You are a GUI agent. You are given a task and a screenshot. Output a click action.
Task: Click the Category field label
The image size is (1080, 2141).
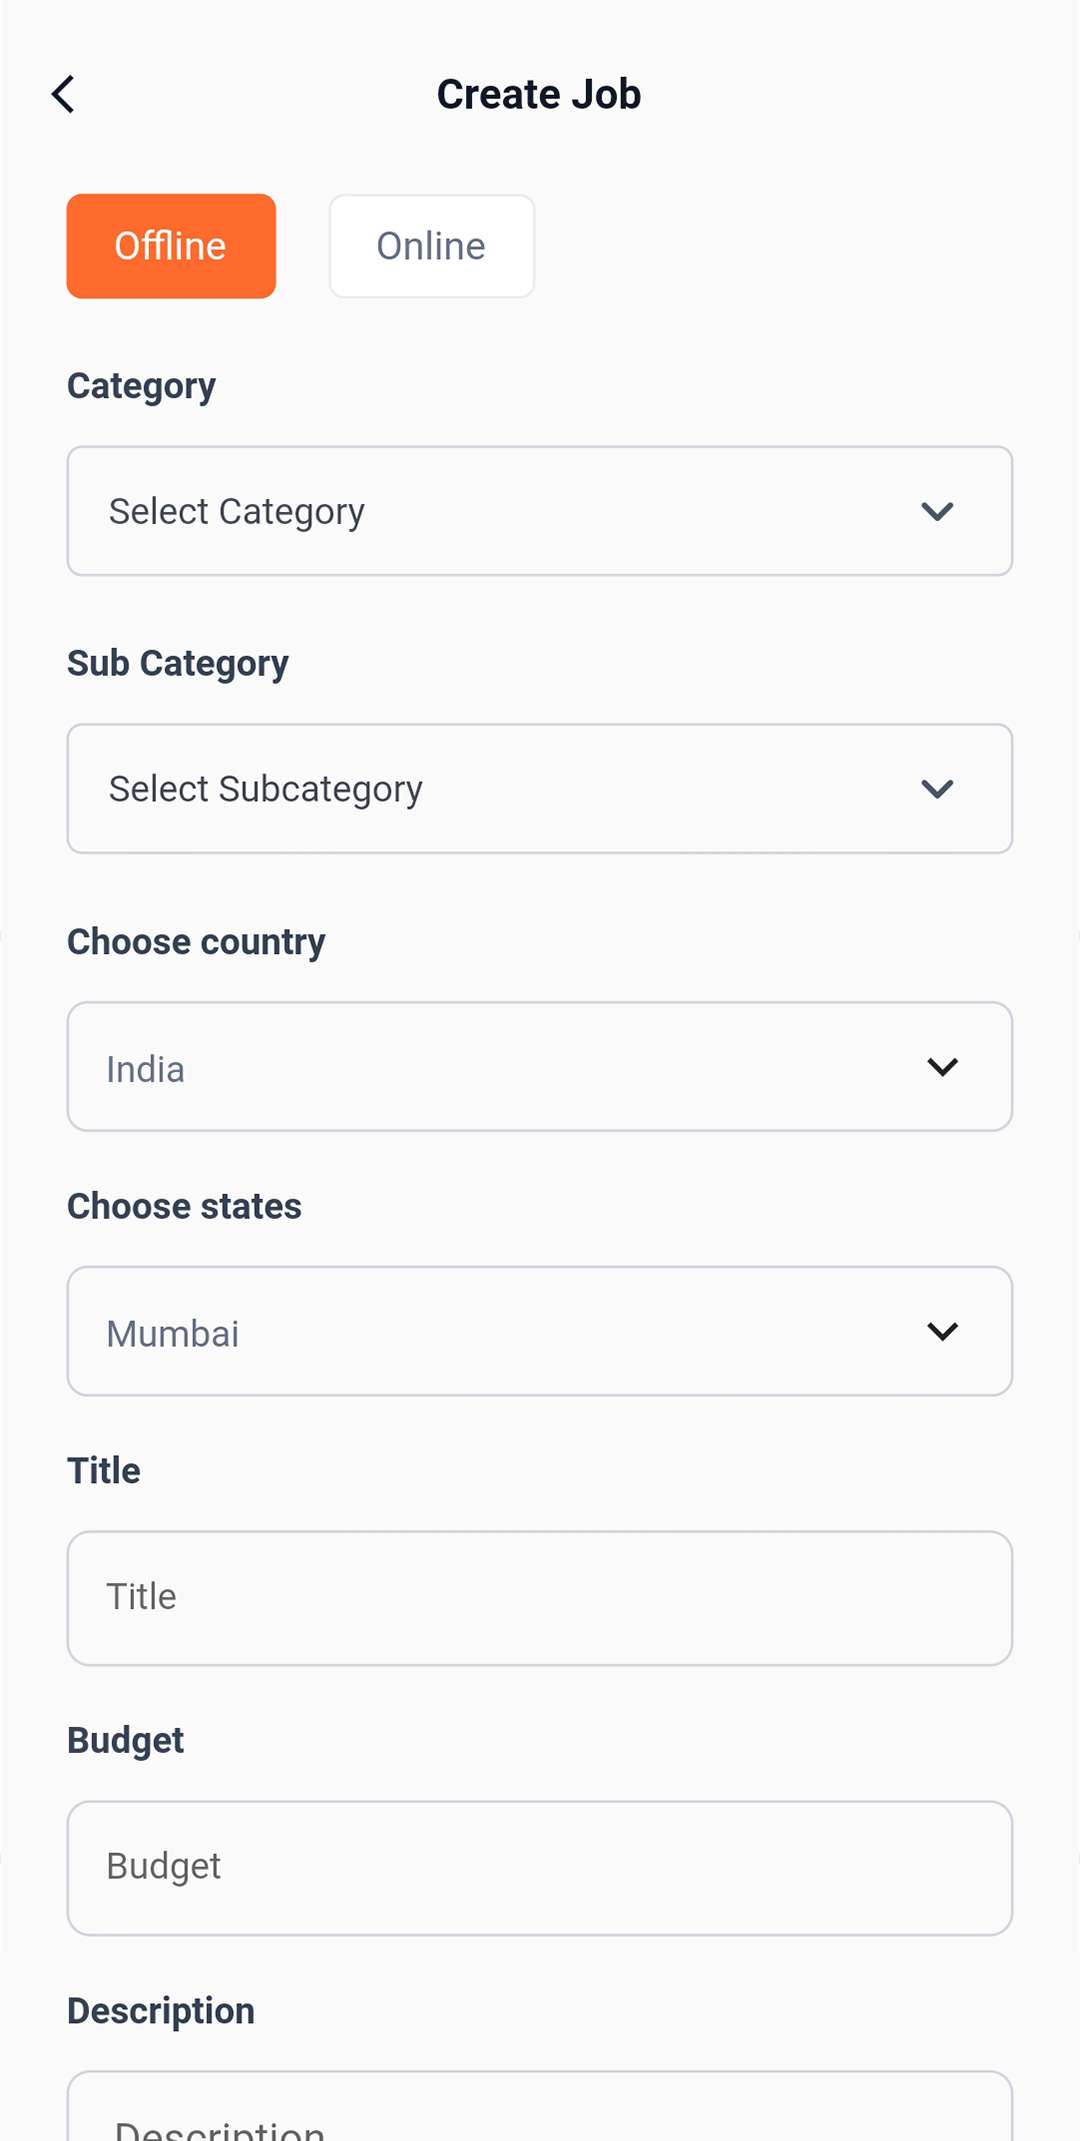(141, 386)
